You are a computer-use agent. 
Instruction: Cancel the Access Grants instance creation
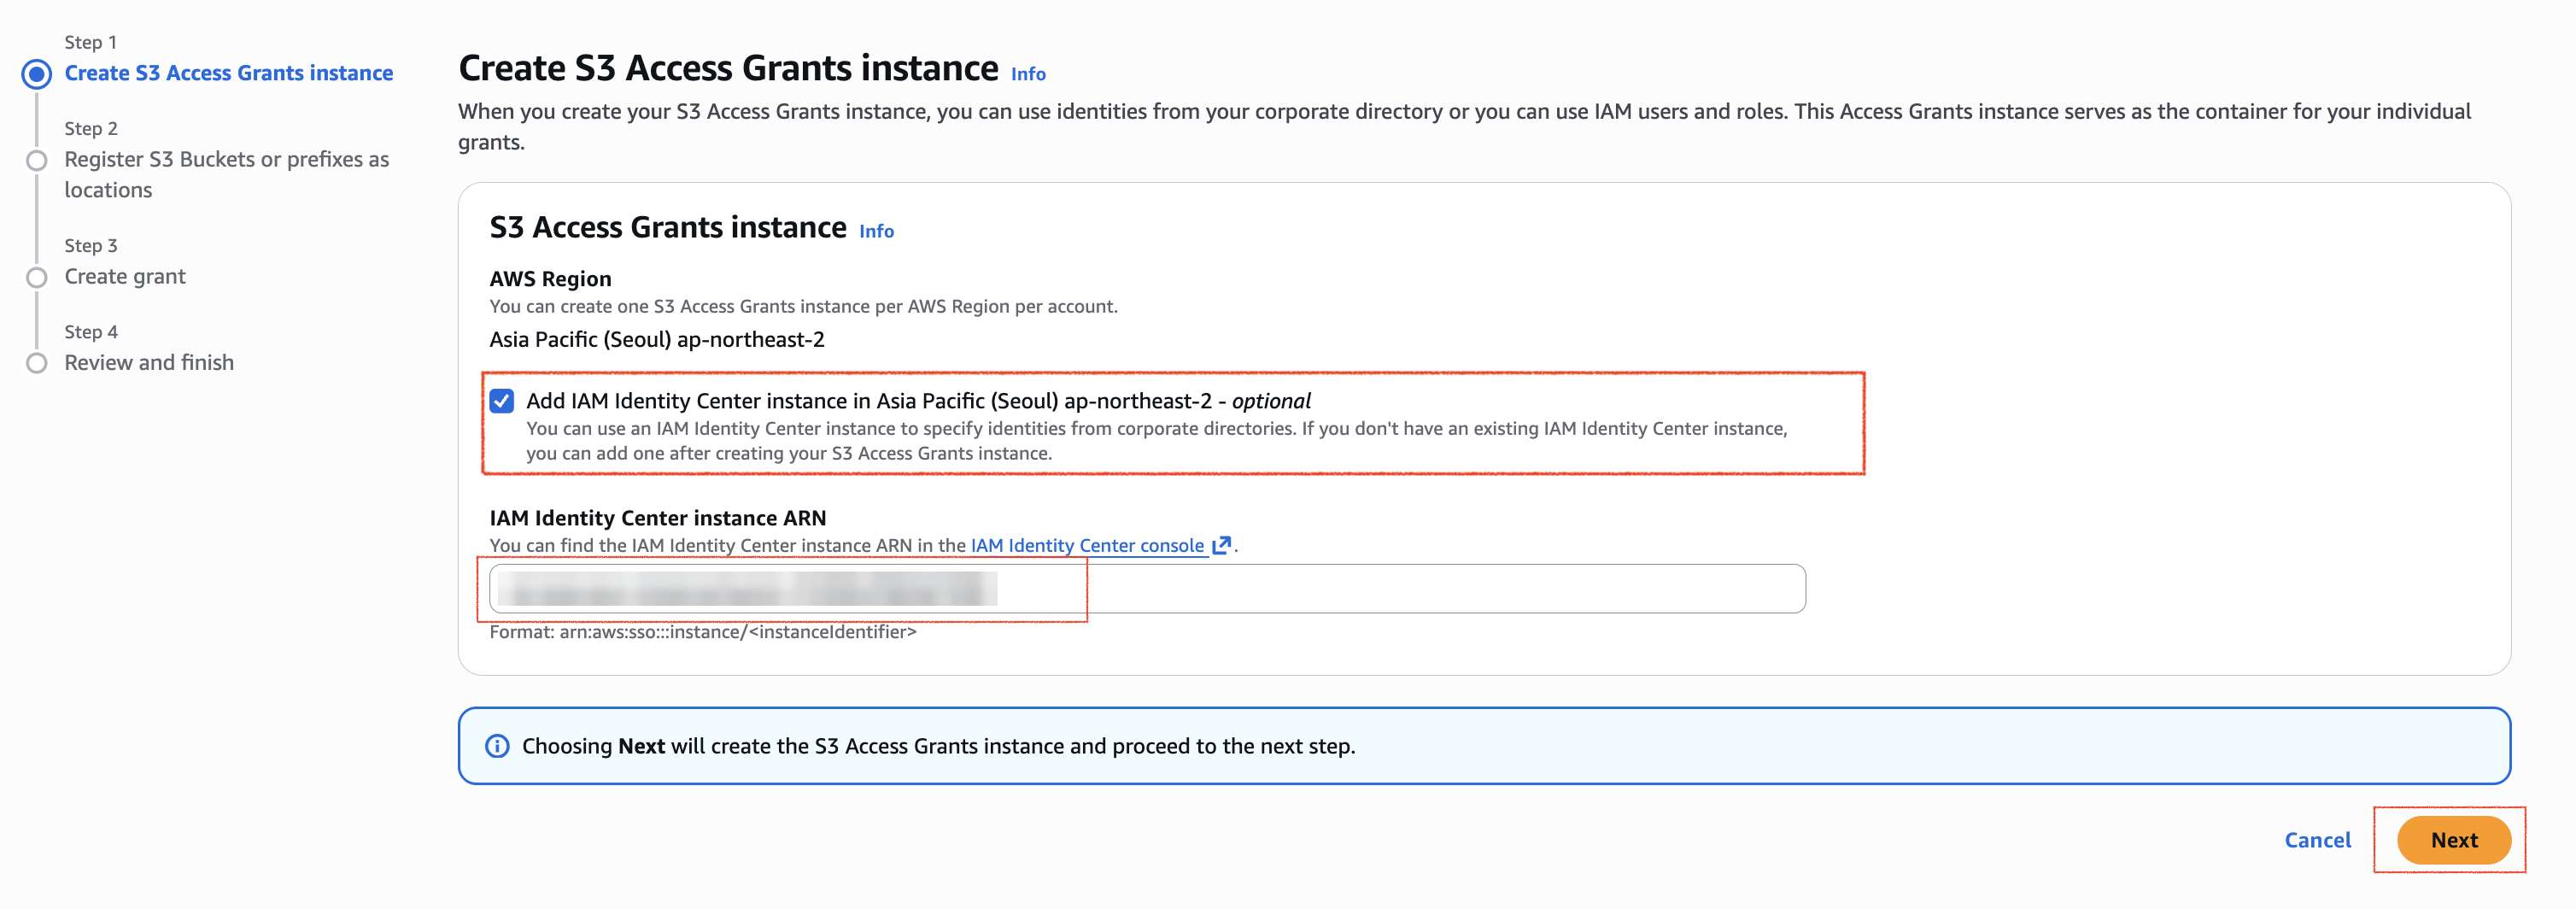(x=2317, y=840)
